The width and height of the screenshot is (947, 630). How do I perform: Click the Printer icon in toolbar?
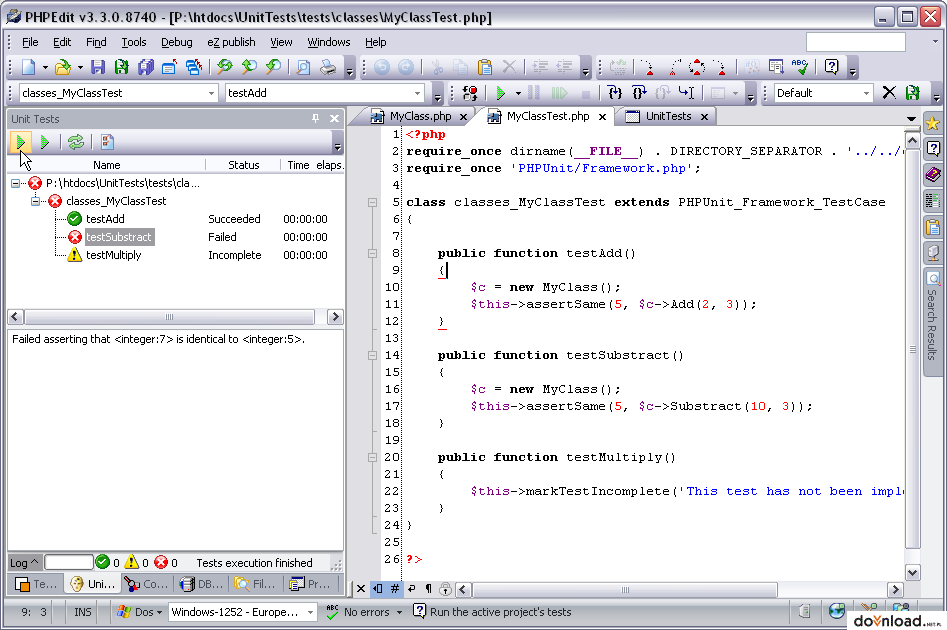click(327, 67)
